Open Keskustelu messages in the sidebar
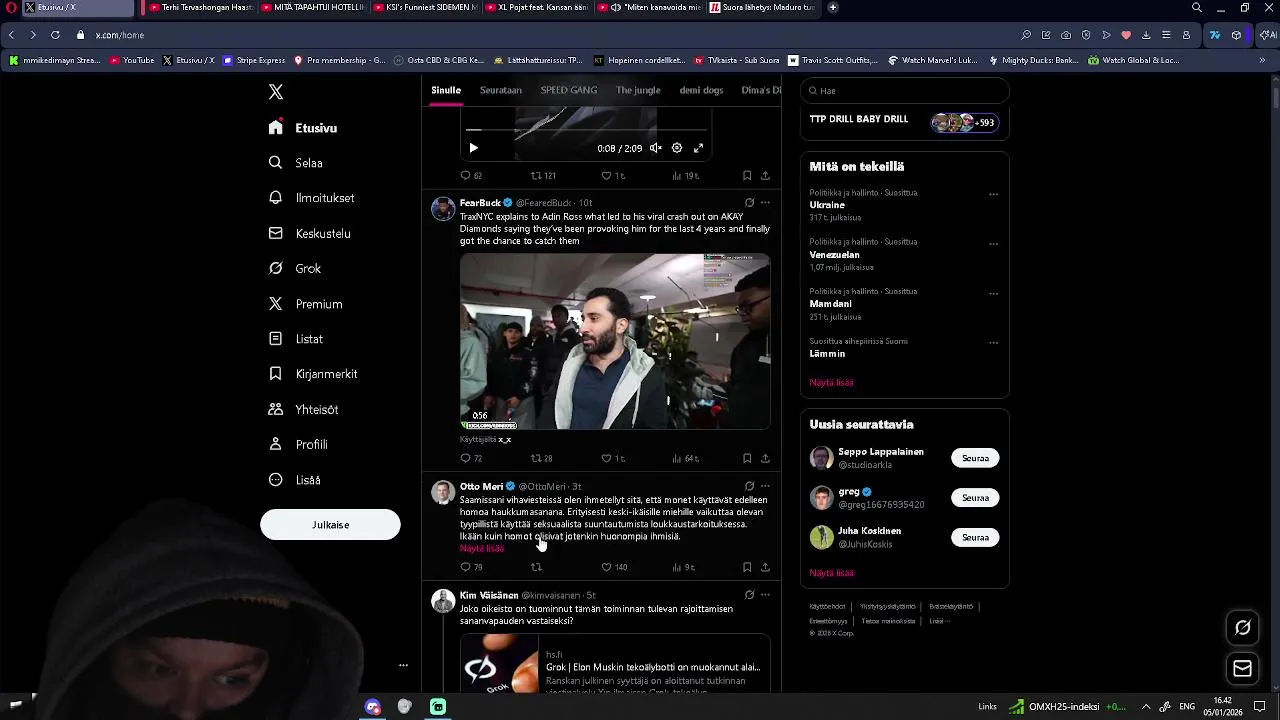This screenshot has height=720, width=1280. click(x=310, y=233)
